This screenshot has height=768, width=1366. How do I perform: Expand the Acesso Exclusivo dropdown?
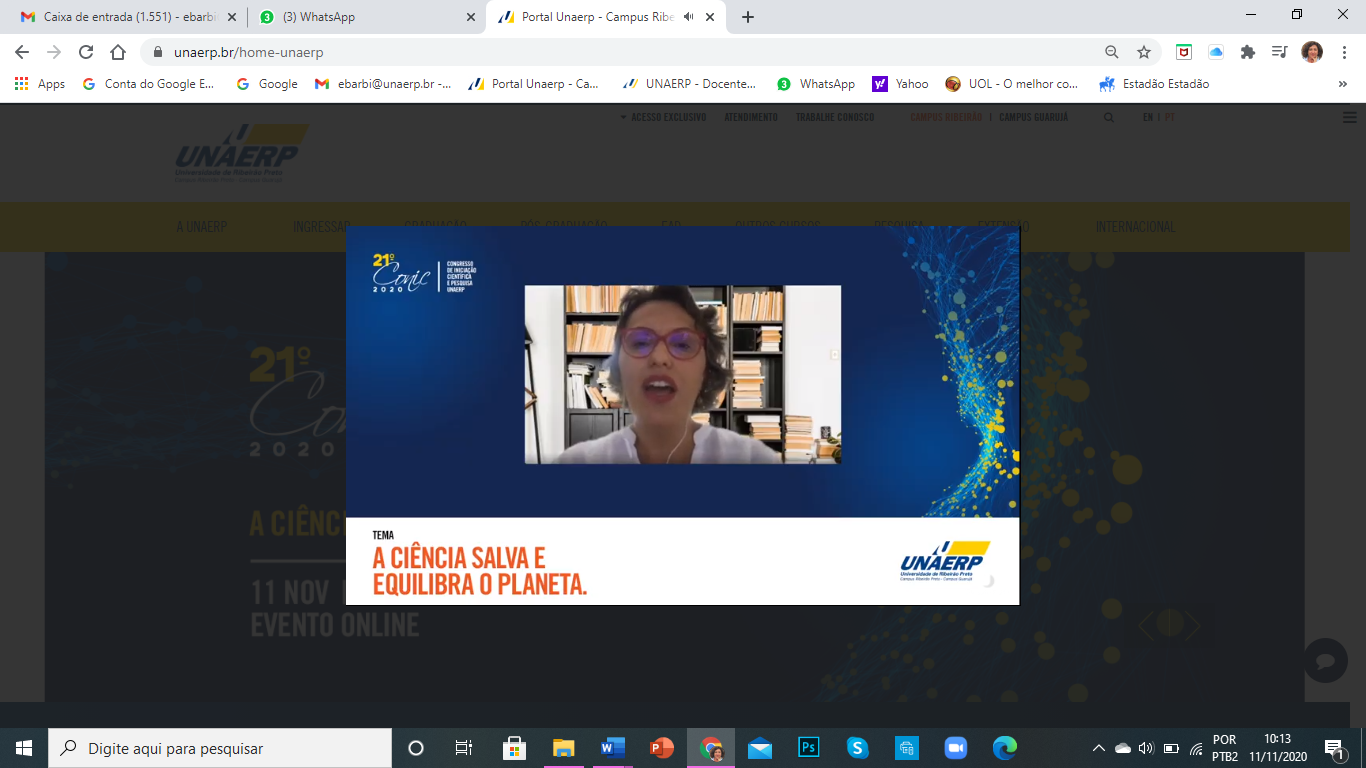(x=663, y=117)
